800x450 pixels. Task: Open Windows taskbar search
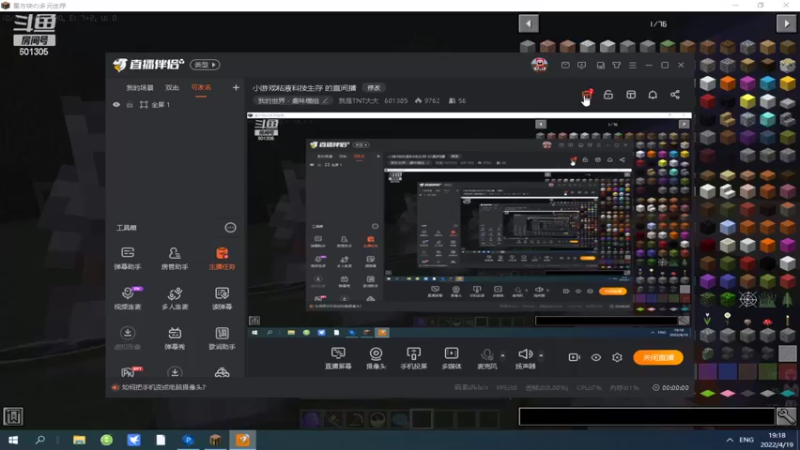tap(40, 440)
